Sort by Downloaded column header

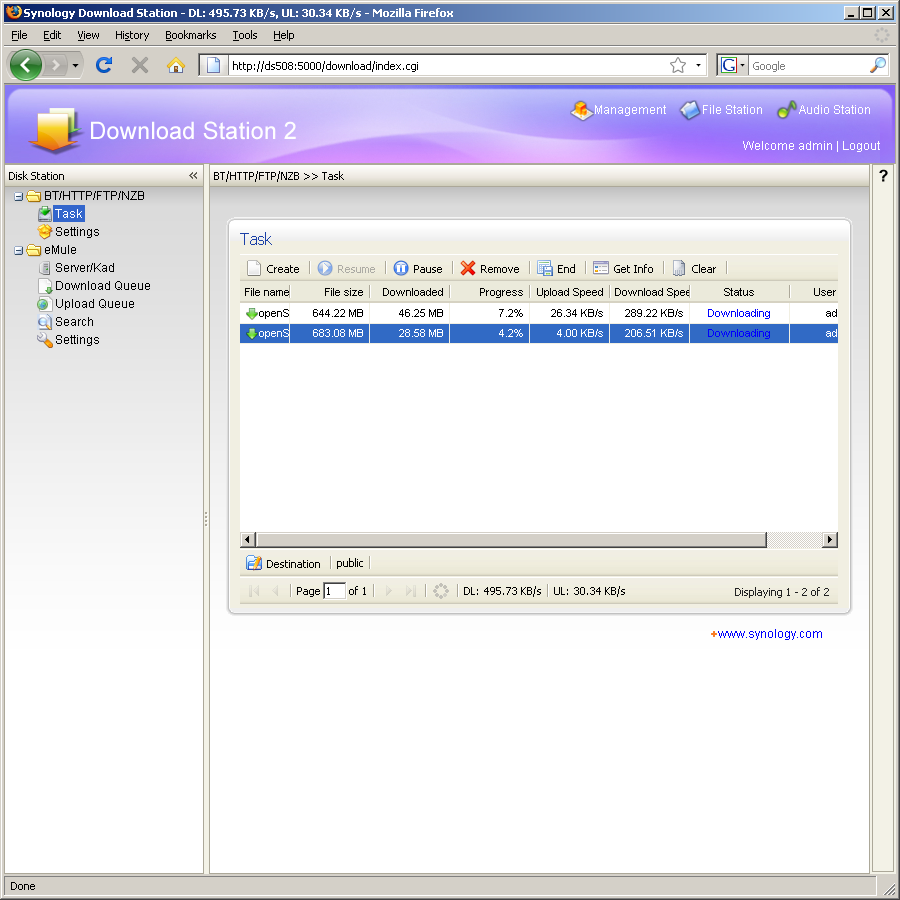410,292
